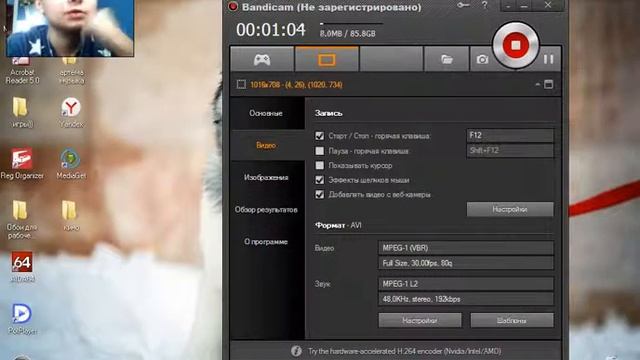Viewport: 640px width, 360px height.
Task: Click the 48.0KHz, stereo, 192kbps field
Action: 466,299
